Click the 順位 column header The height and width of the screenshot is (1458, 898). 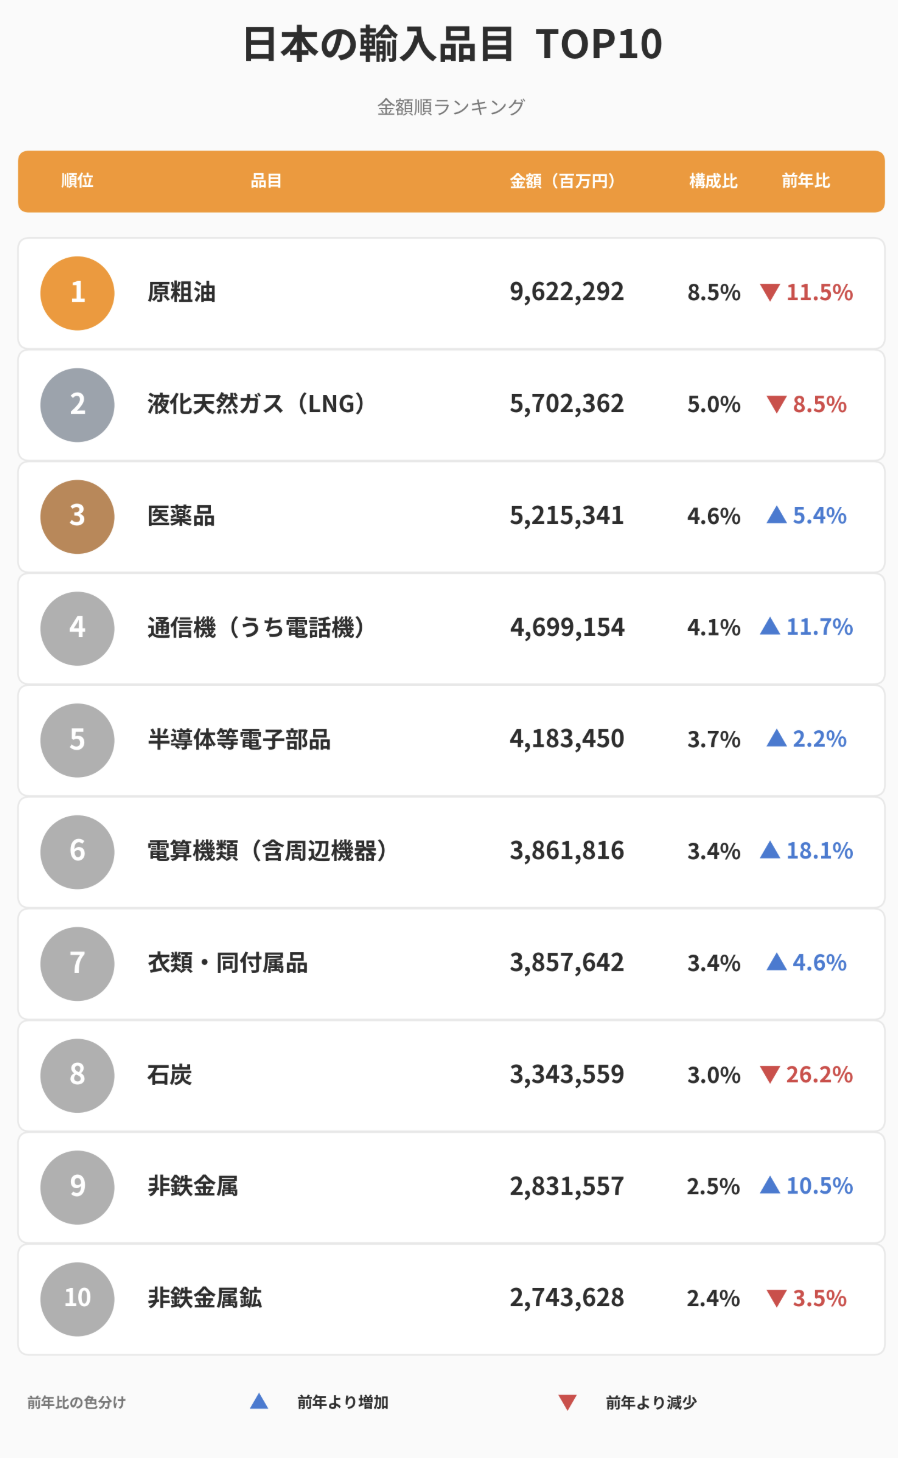click(77, 181)
